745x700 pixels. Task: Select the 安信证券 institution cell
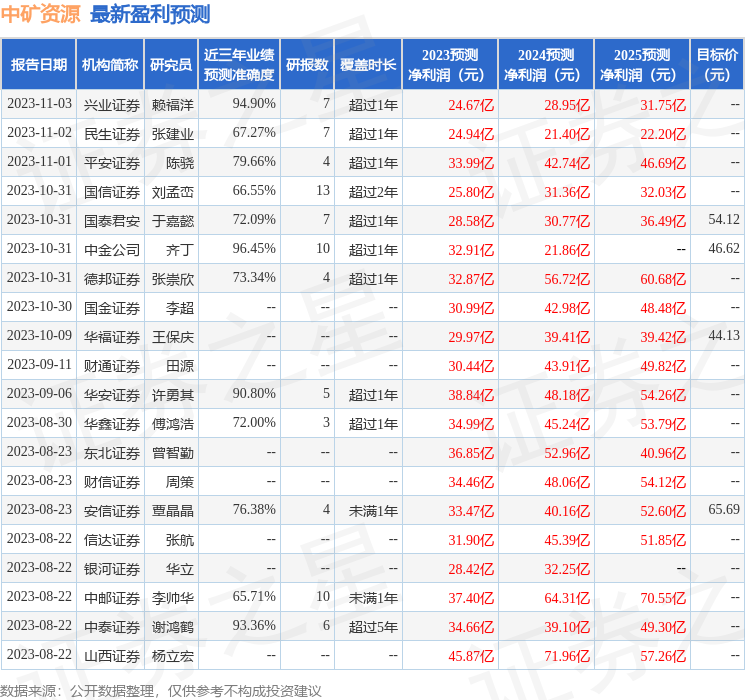tap(112, 510)
